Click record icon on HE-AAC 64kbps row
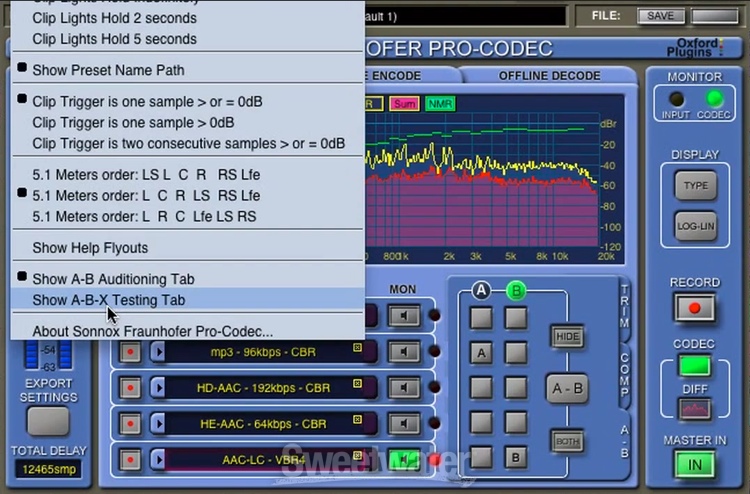Viewport: 750px width, 494px height. pos(130,424)
